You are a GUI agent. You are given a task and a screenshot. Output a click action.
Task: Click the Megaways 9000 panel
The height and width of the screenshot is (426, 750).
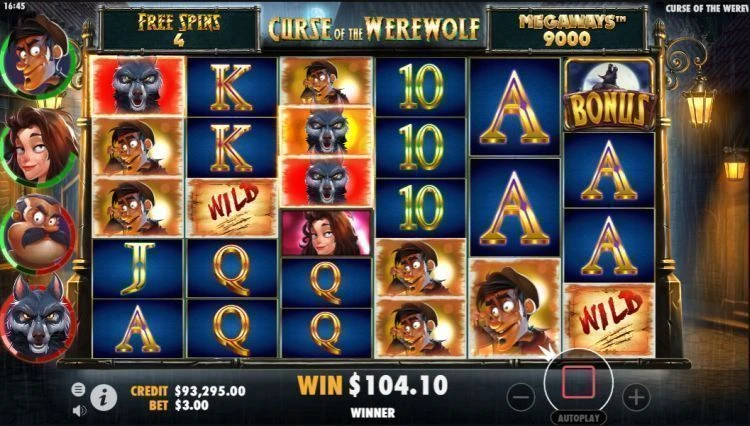tap(567, 29)
